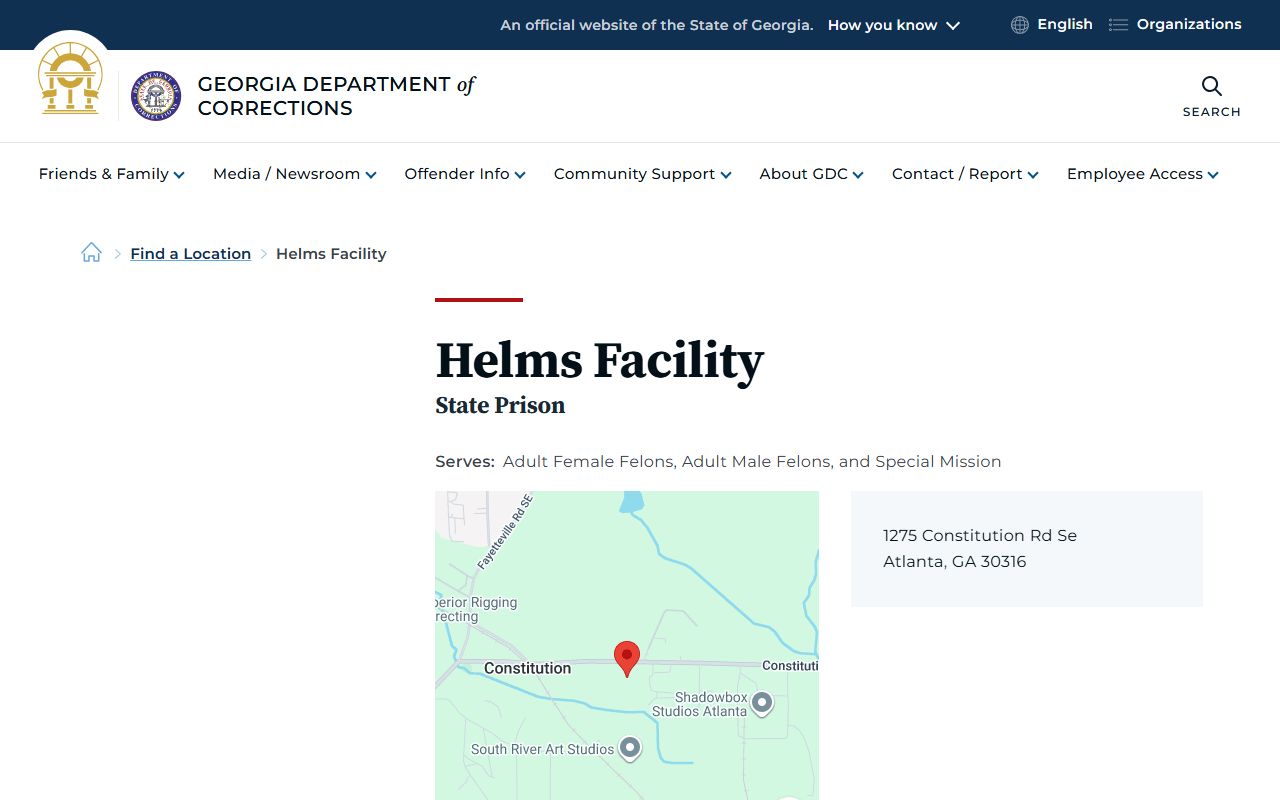Image resolution: width=1280 pixels, height=800 pixels.
Task: Click the Department of Corrections round emblem
Action: (156, 96)
